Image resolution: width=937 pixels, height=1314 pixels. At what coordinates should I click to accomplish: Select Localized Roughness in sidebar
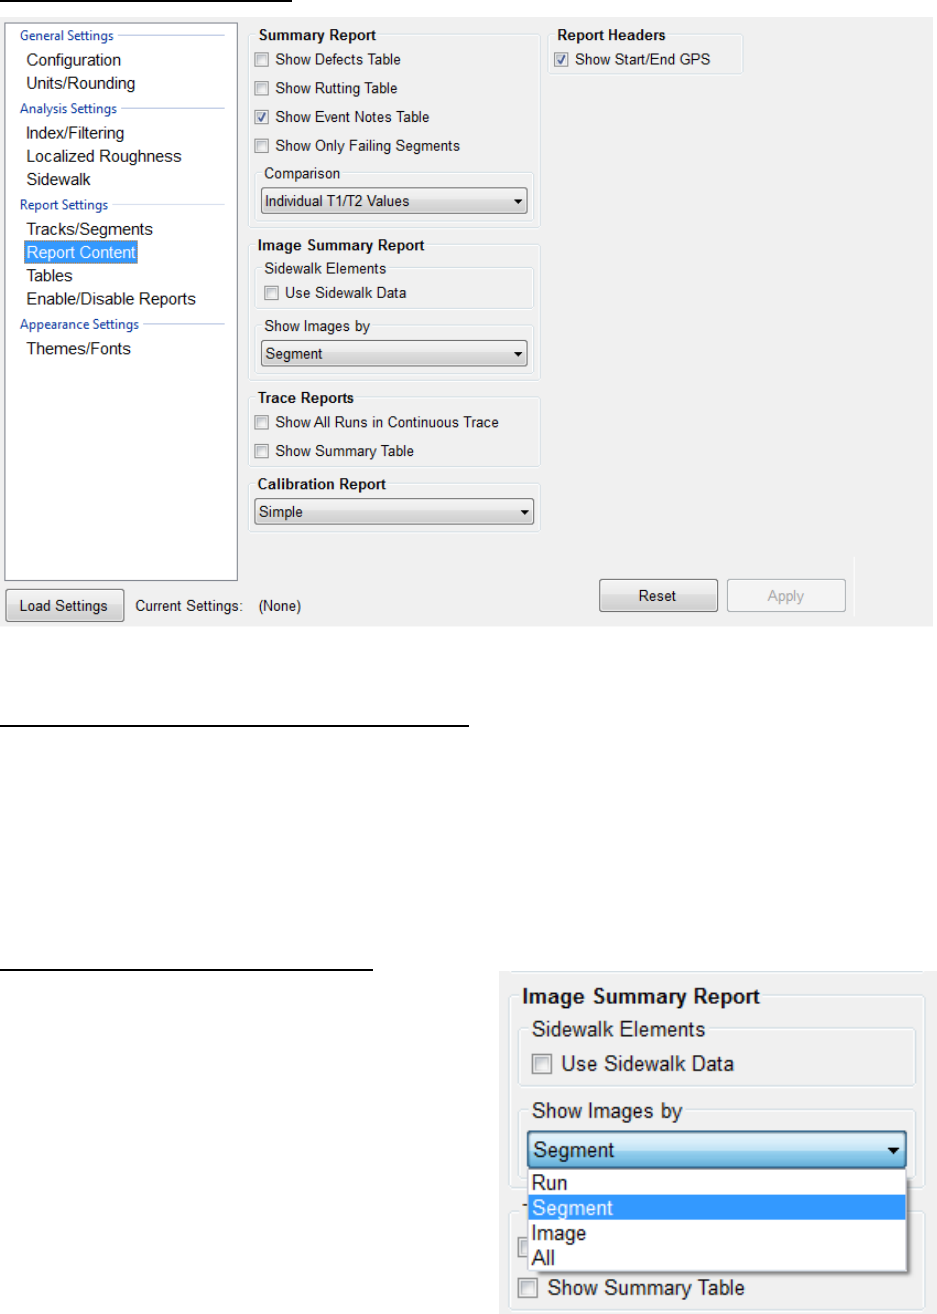(x=104, y=156)
